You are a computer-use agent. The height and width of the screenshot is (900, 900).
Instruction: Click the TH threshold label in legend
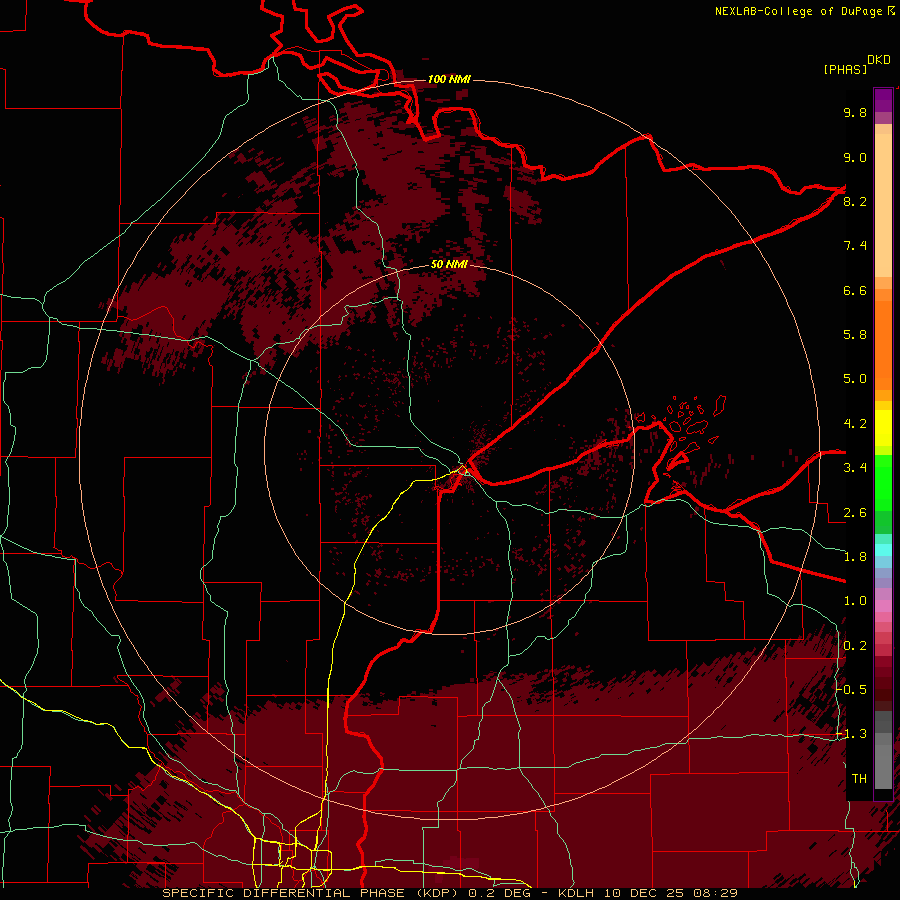pos(859,779)
